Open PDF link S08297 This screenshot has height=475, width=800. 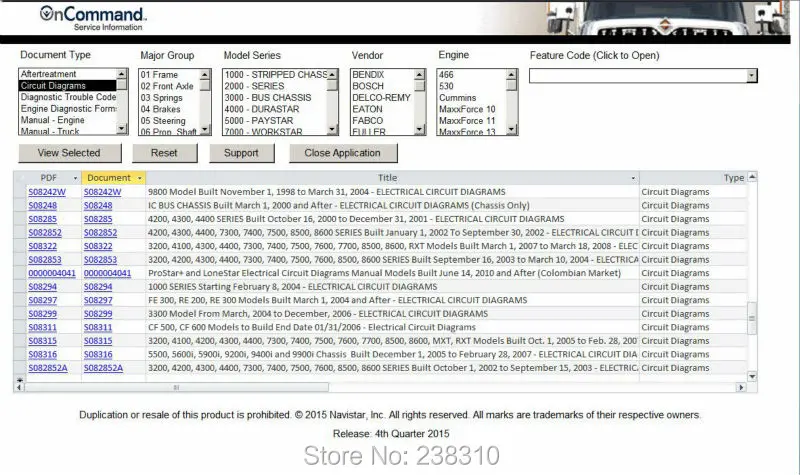point(42,300)
